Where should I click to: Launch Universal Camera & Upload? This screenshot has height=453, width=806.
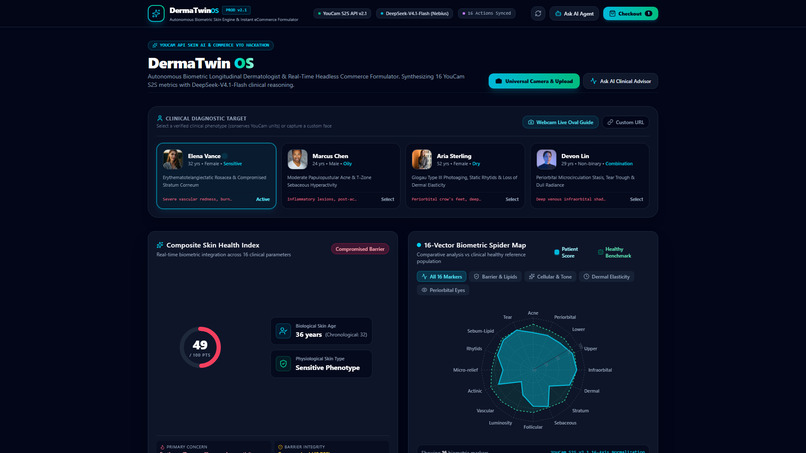coord(534,81)
